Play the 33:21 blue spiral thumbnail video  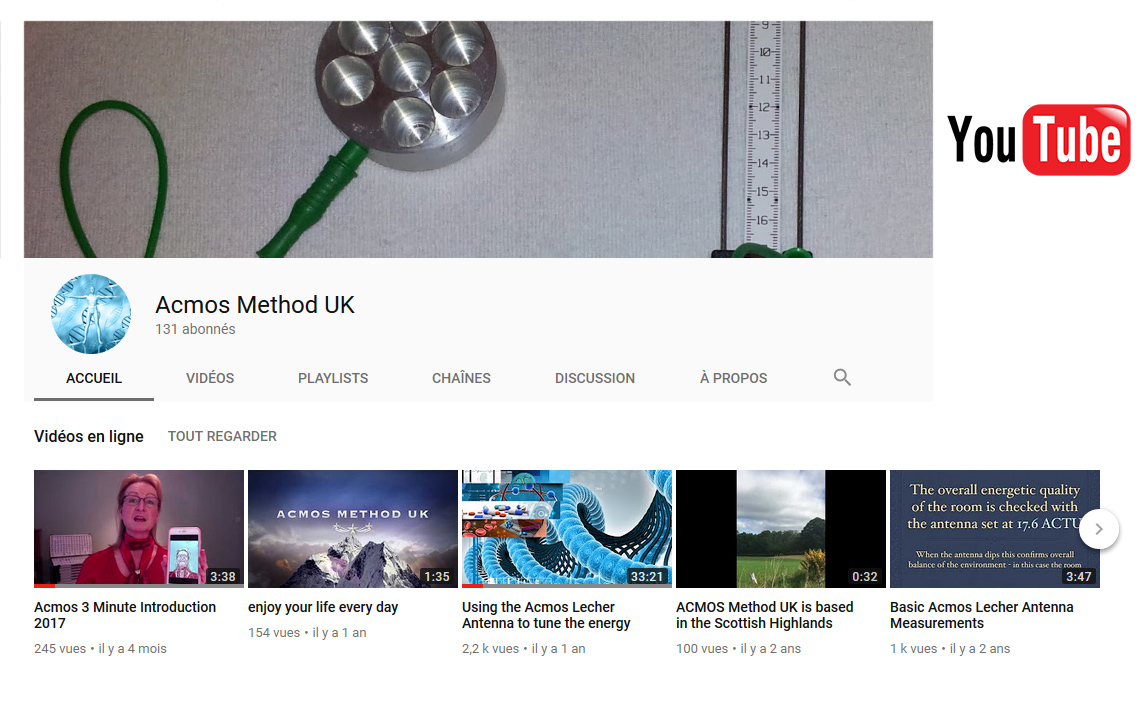(566, 529)
